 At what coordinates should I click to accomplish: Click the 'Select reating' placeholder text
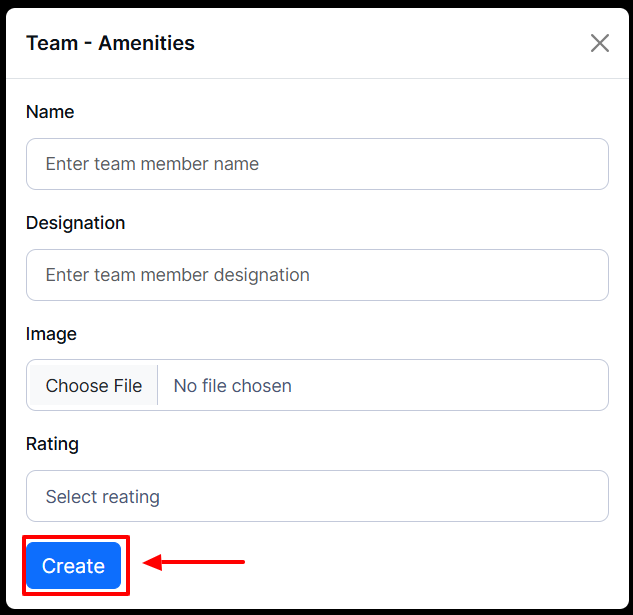point(102,497)
